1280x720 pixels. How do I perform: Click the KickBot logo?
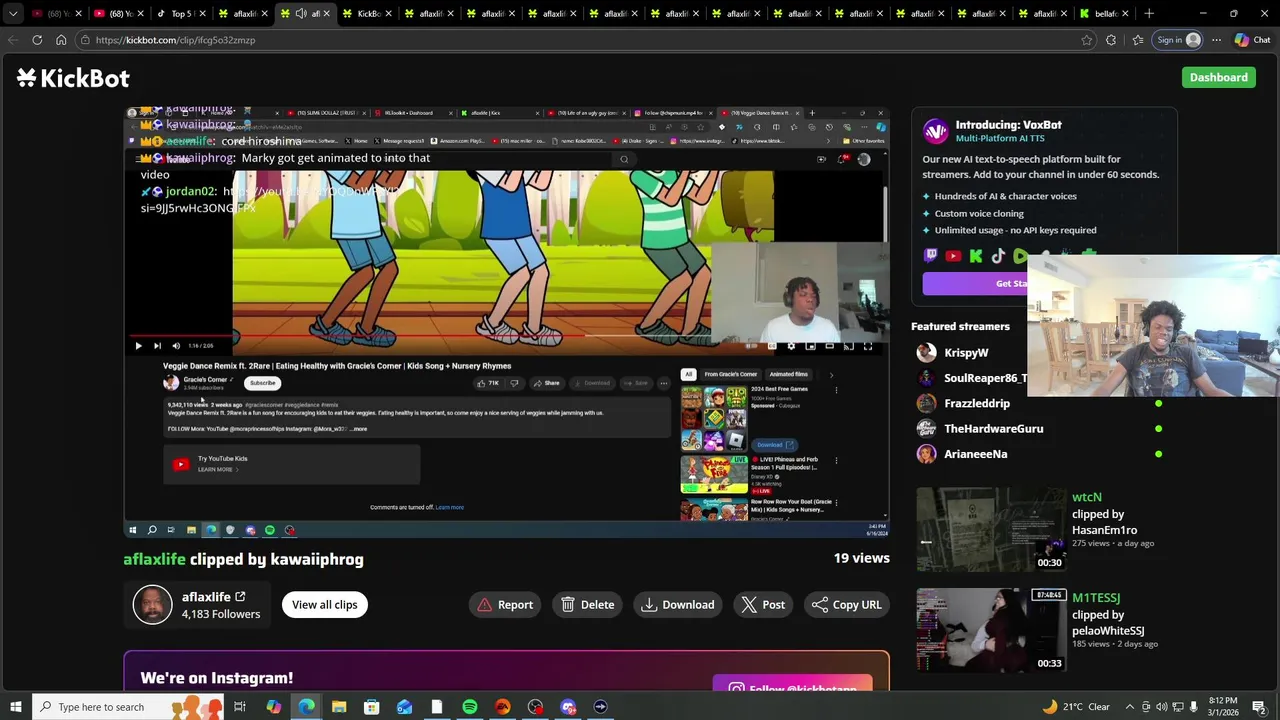click(x=73, y=78)
